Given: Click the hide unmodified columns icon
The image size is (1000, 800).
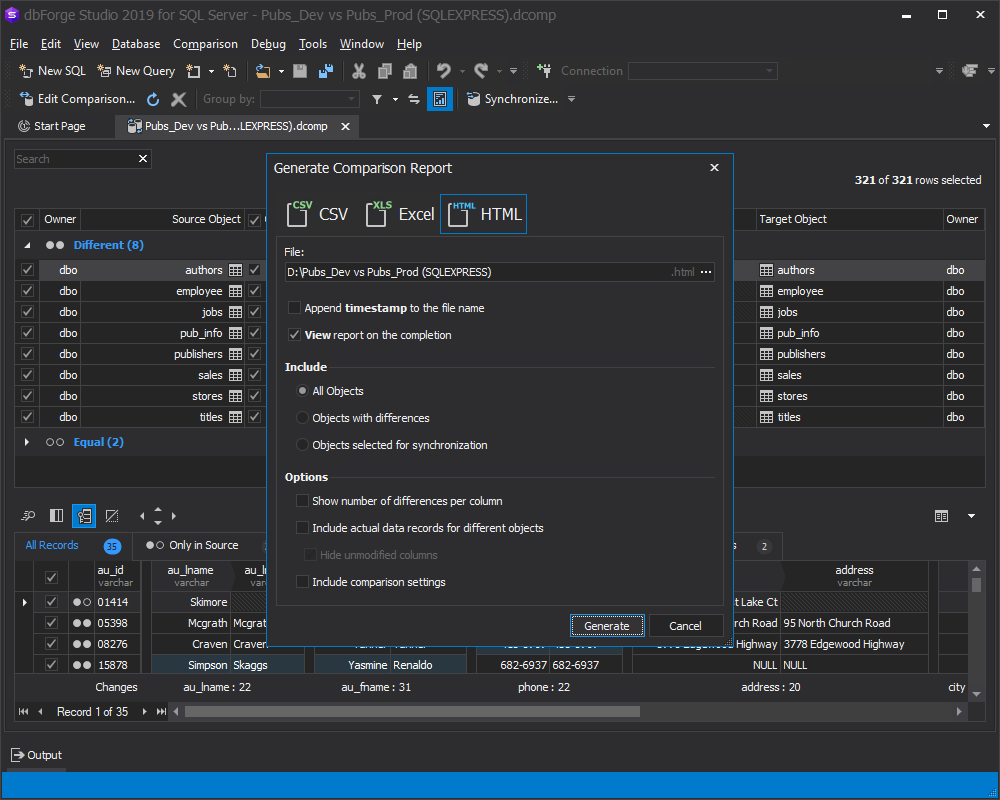Looking at the screenshot, I should coord(112,515).
